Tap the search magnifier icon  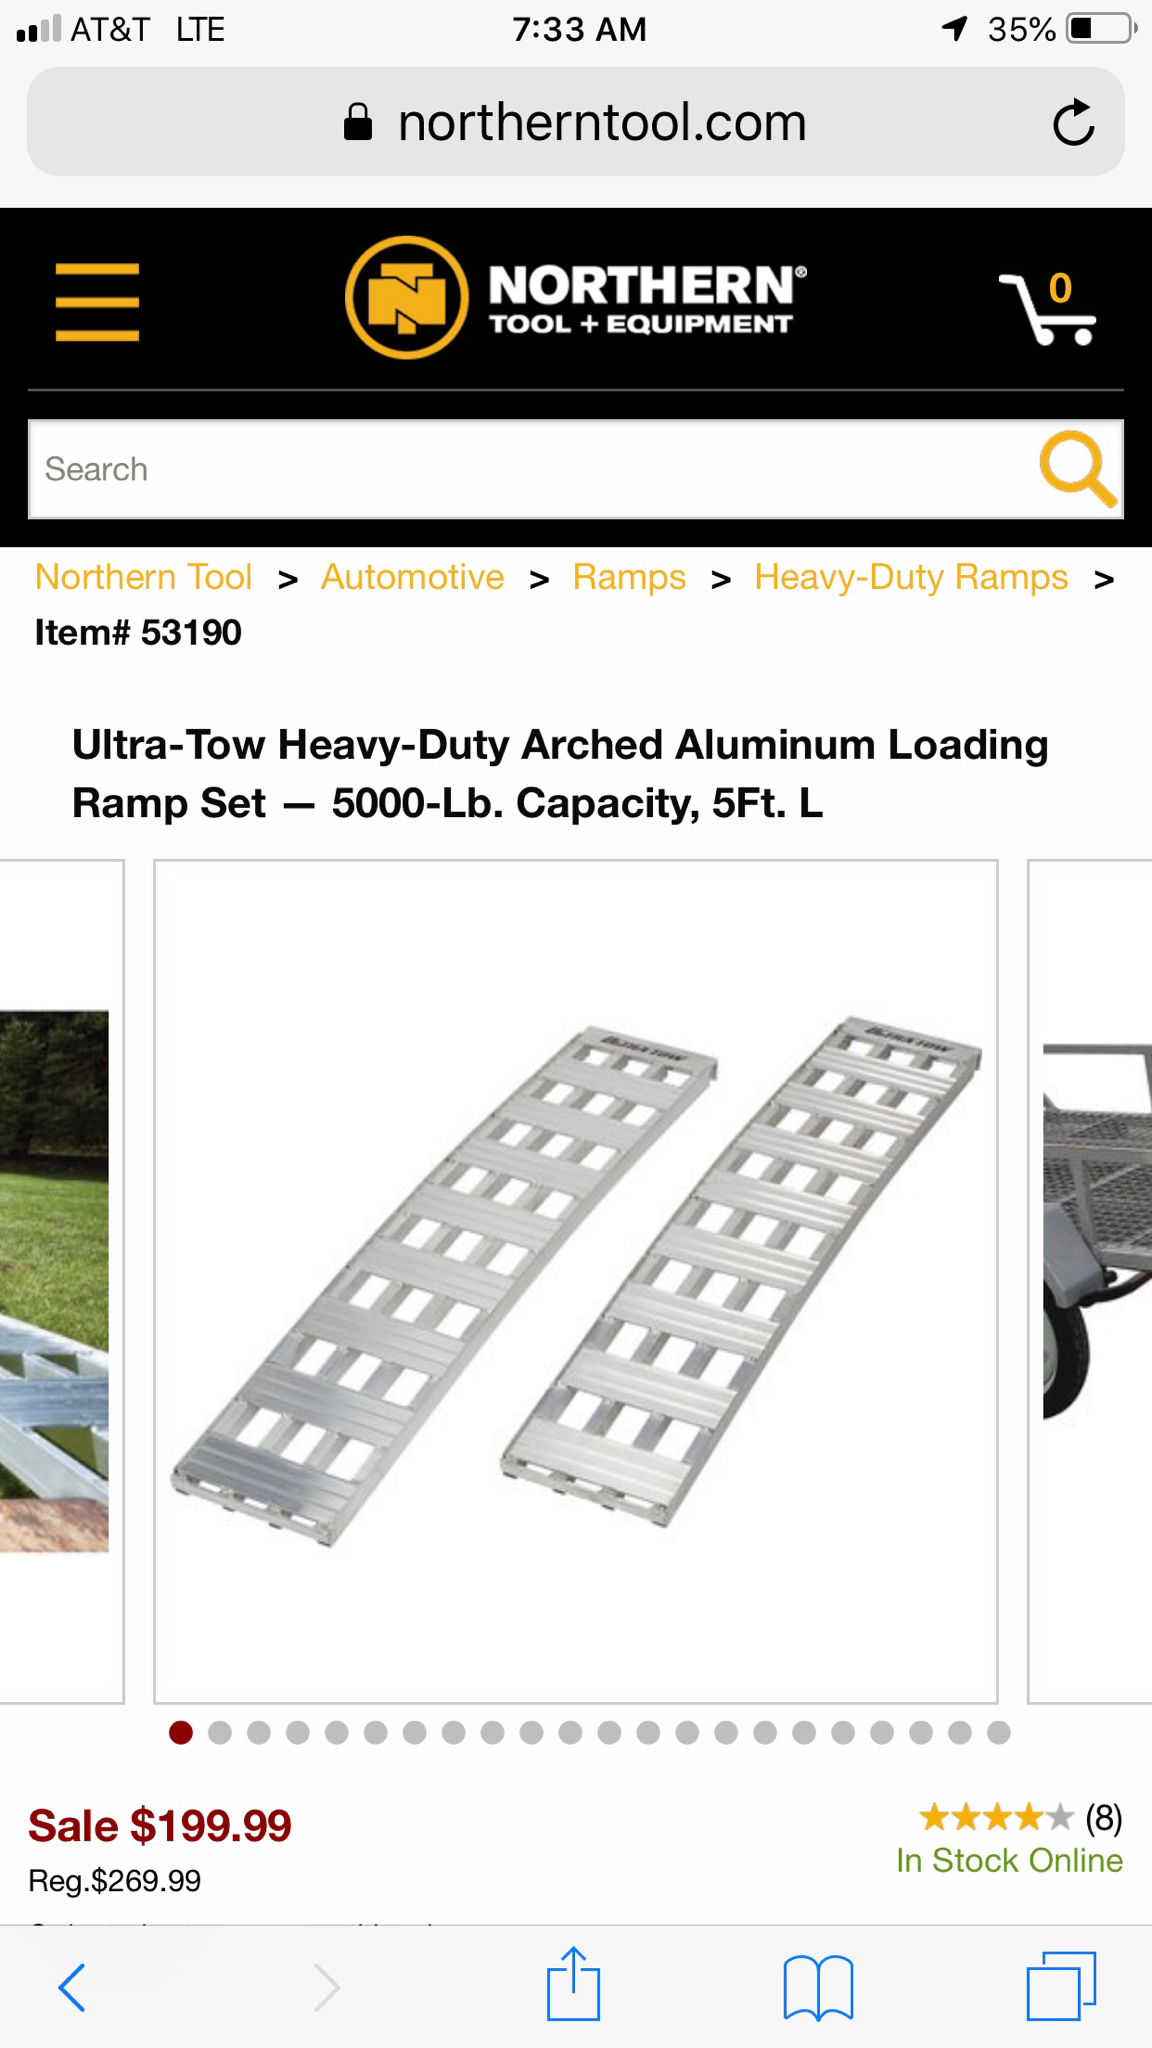(1077, 469)
